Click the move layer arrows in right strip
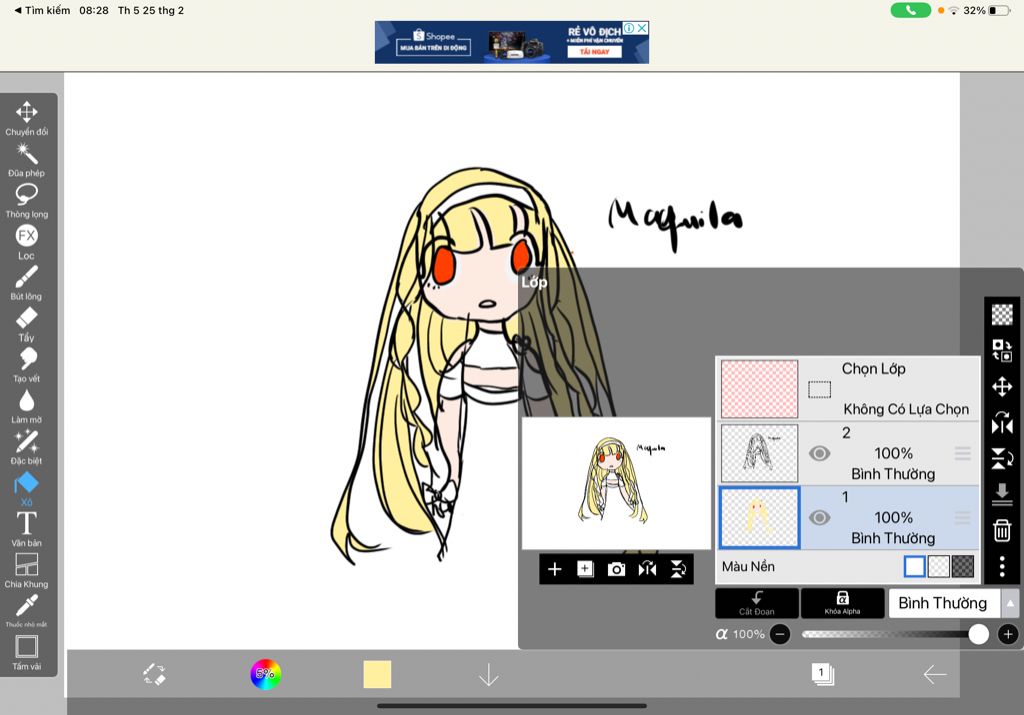 [1002, 387]
